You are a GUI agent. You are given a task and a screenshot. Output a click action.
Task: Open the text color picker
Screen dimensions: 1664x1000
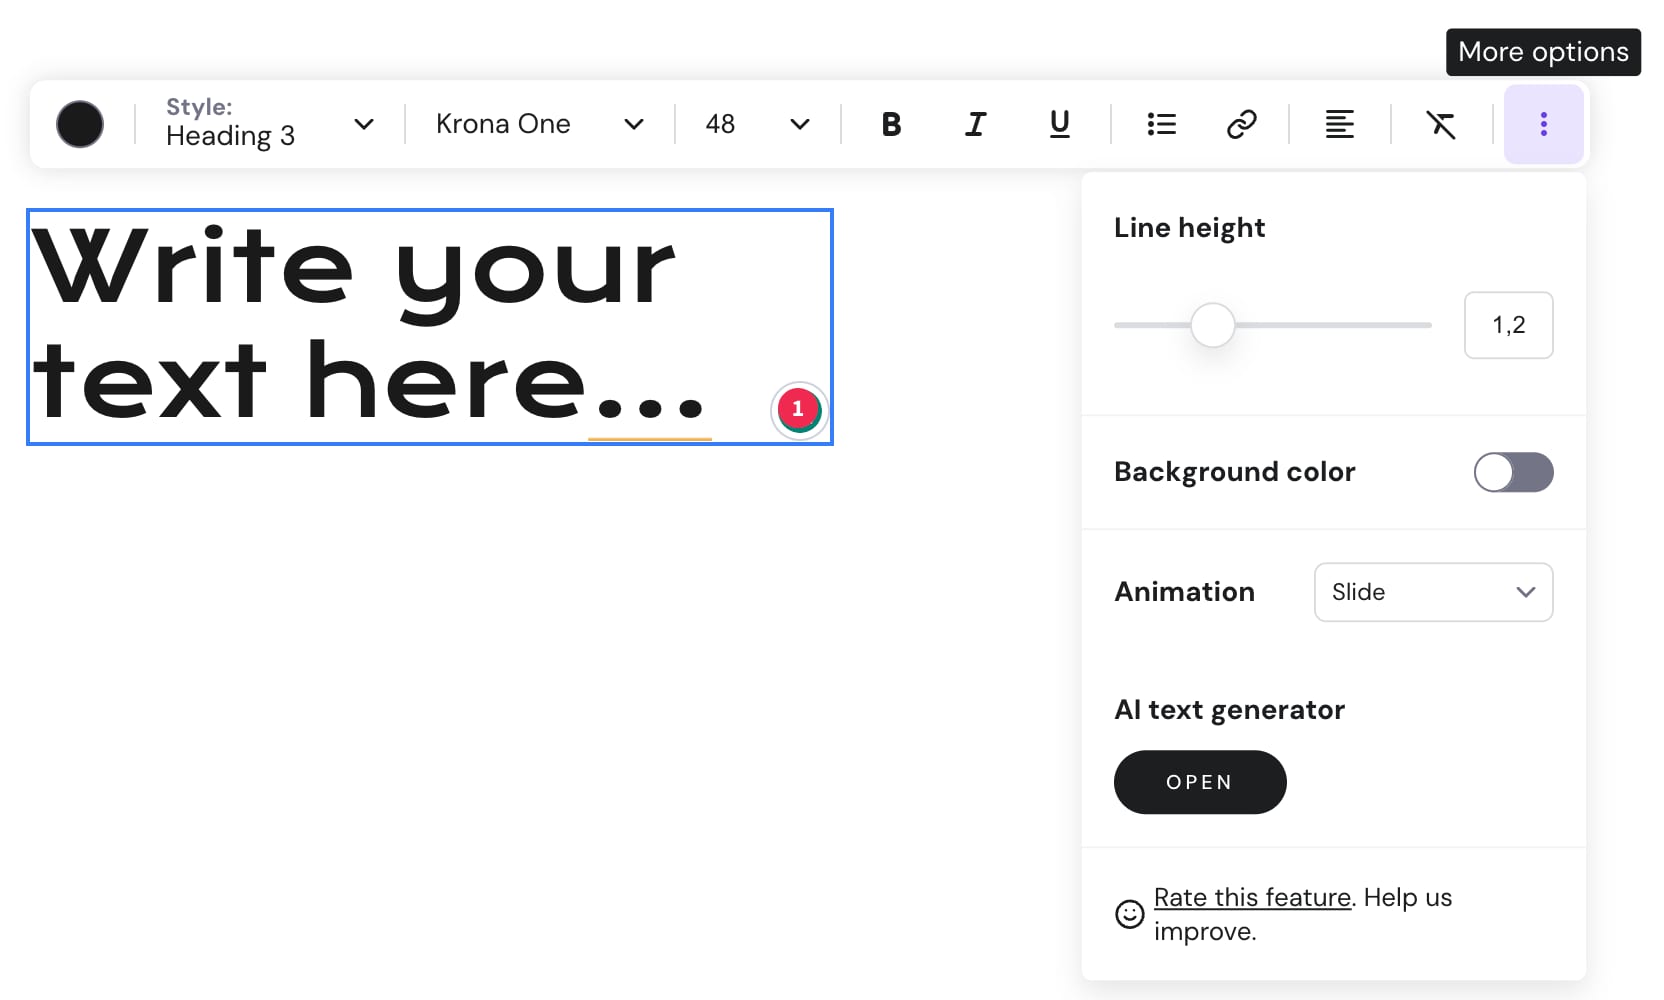pos(80,124)
